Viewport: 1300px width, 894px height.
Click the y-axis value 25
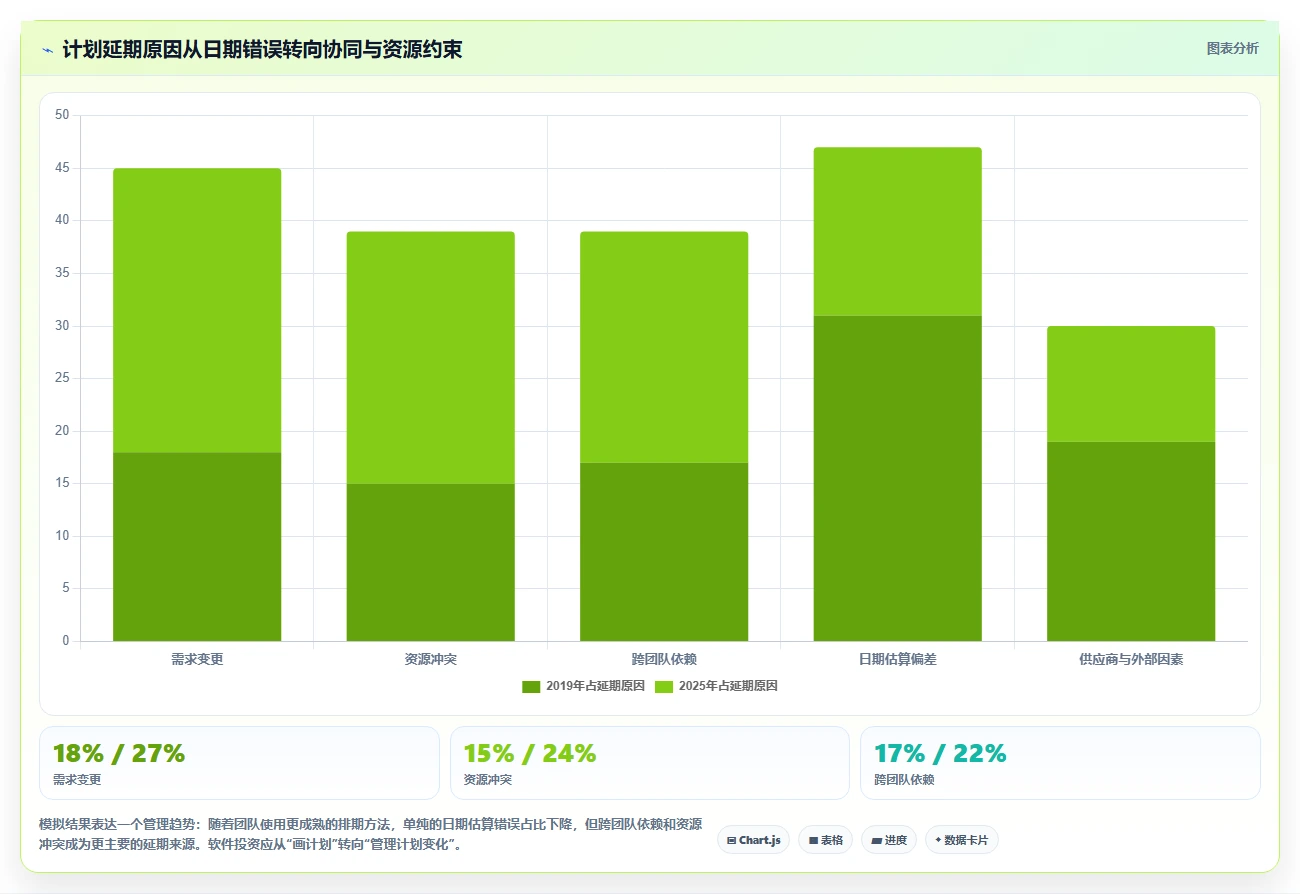coord(62,378)
